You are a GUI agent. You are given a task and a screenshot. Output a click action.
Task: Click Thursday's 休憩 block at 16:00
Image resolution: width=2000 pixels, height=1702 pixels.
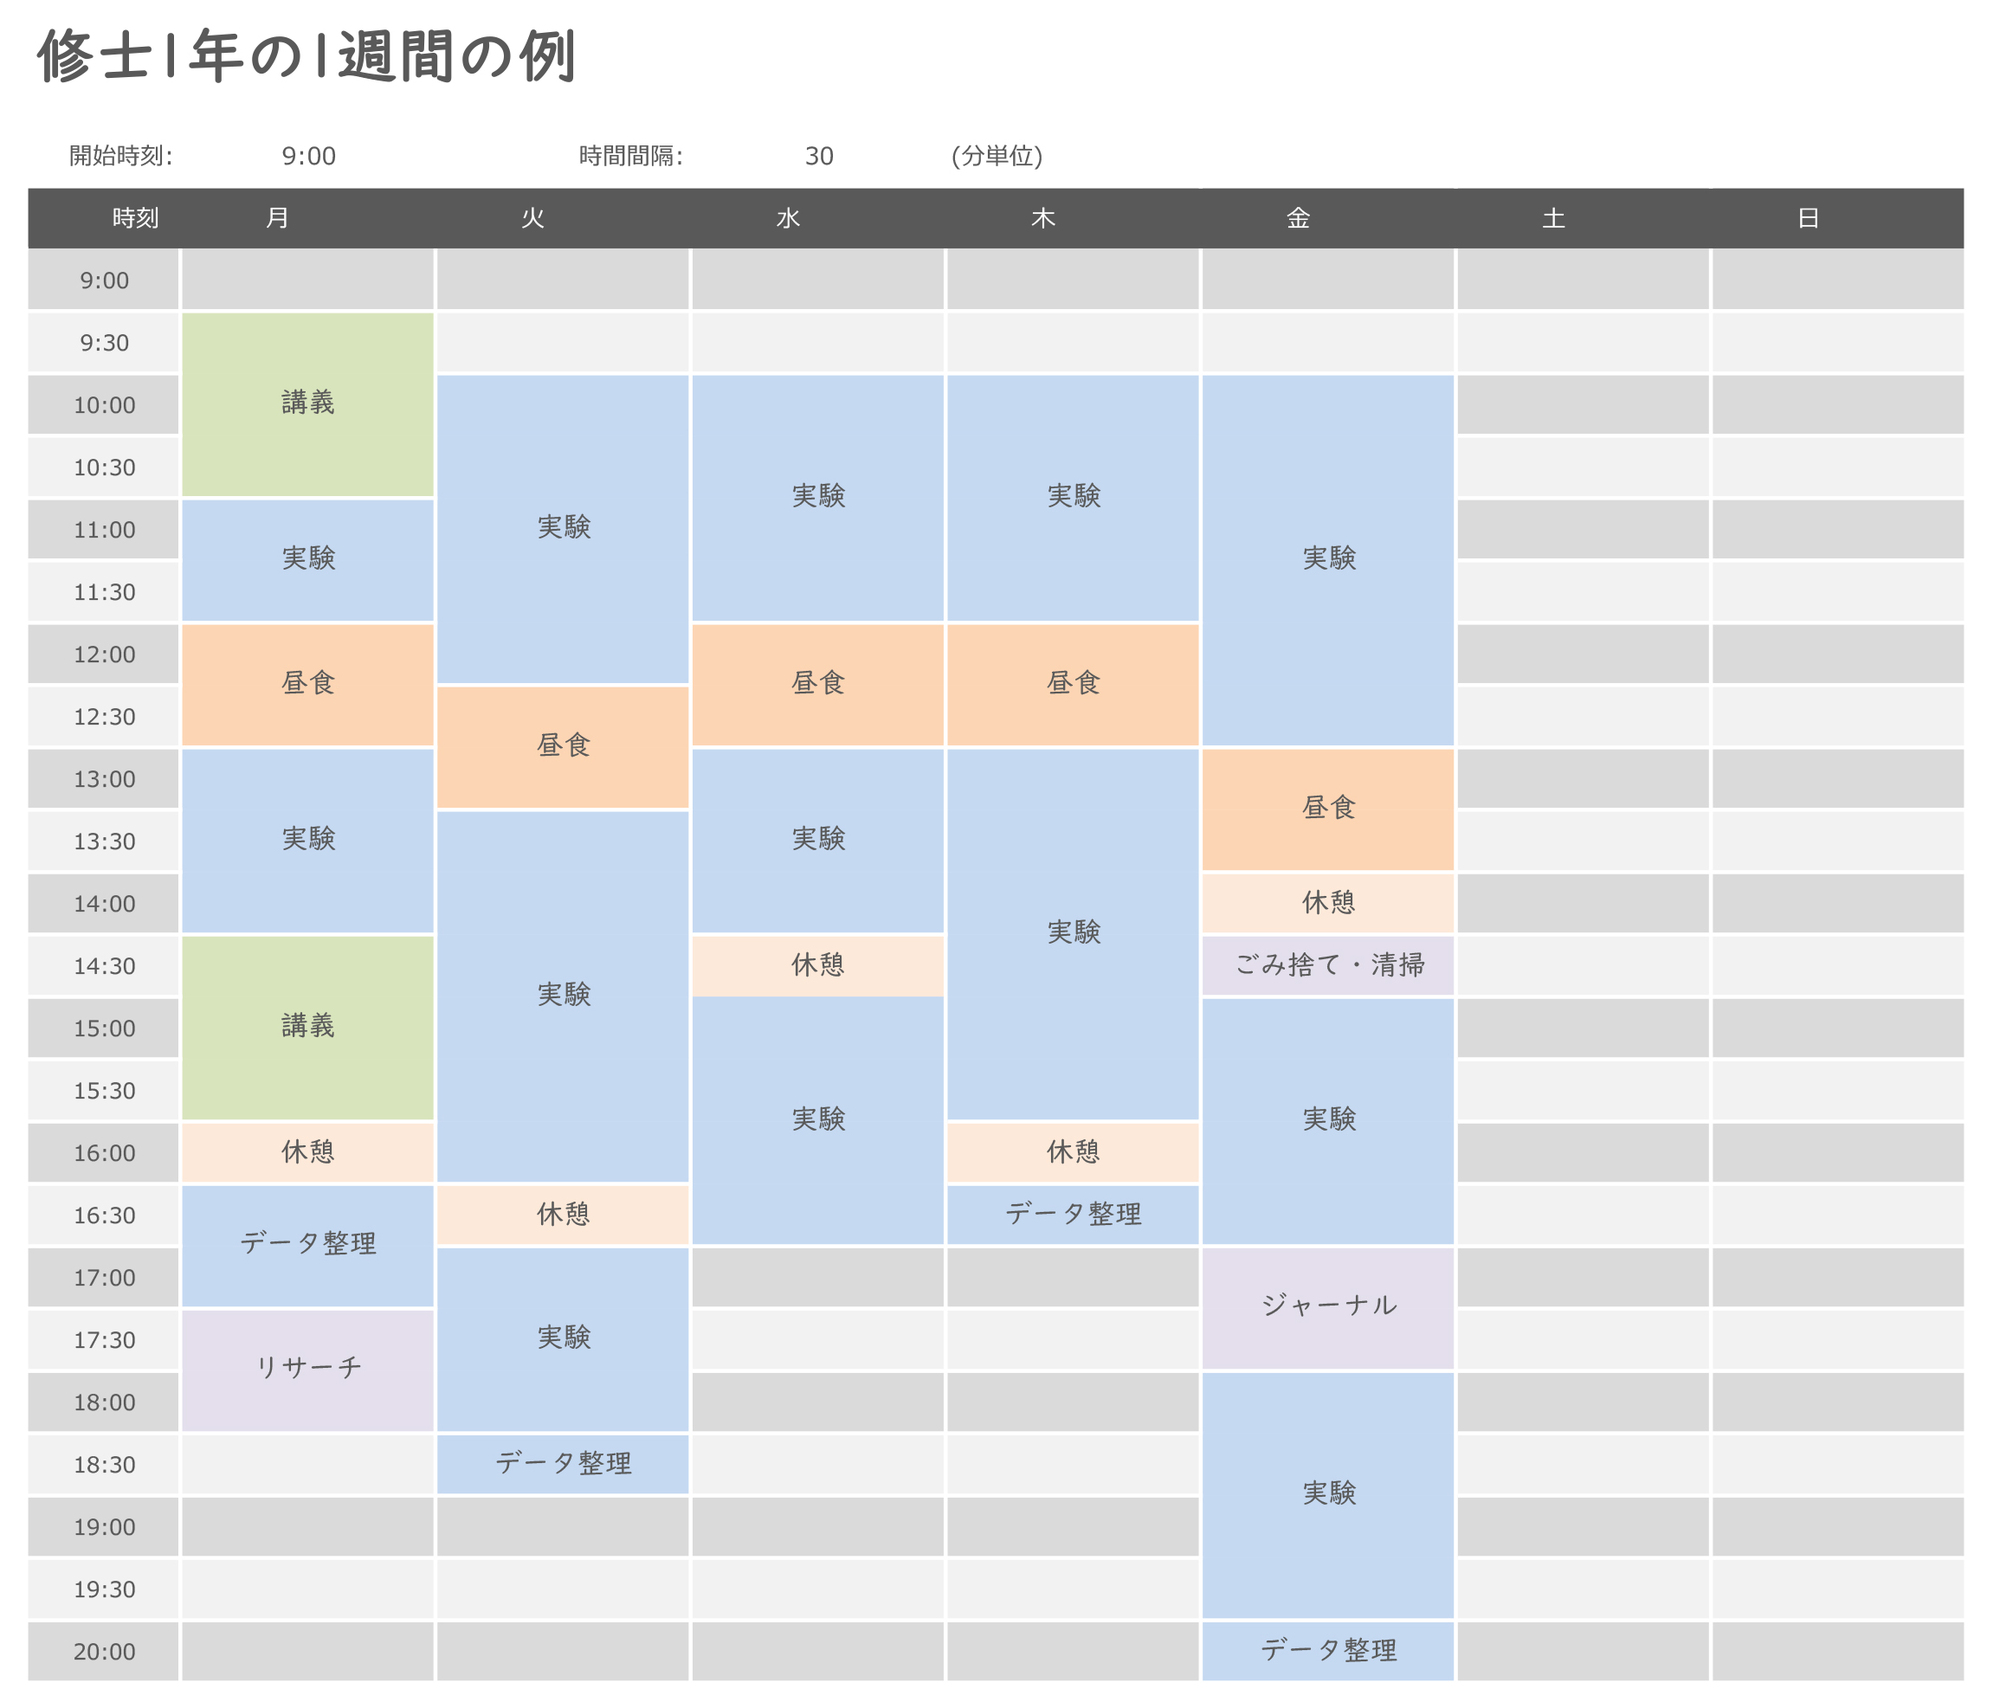1072,1152
